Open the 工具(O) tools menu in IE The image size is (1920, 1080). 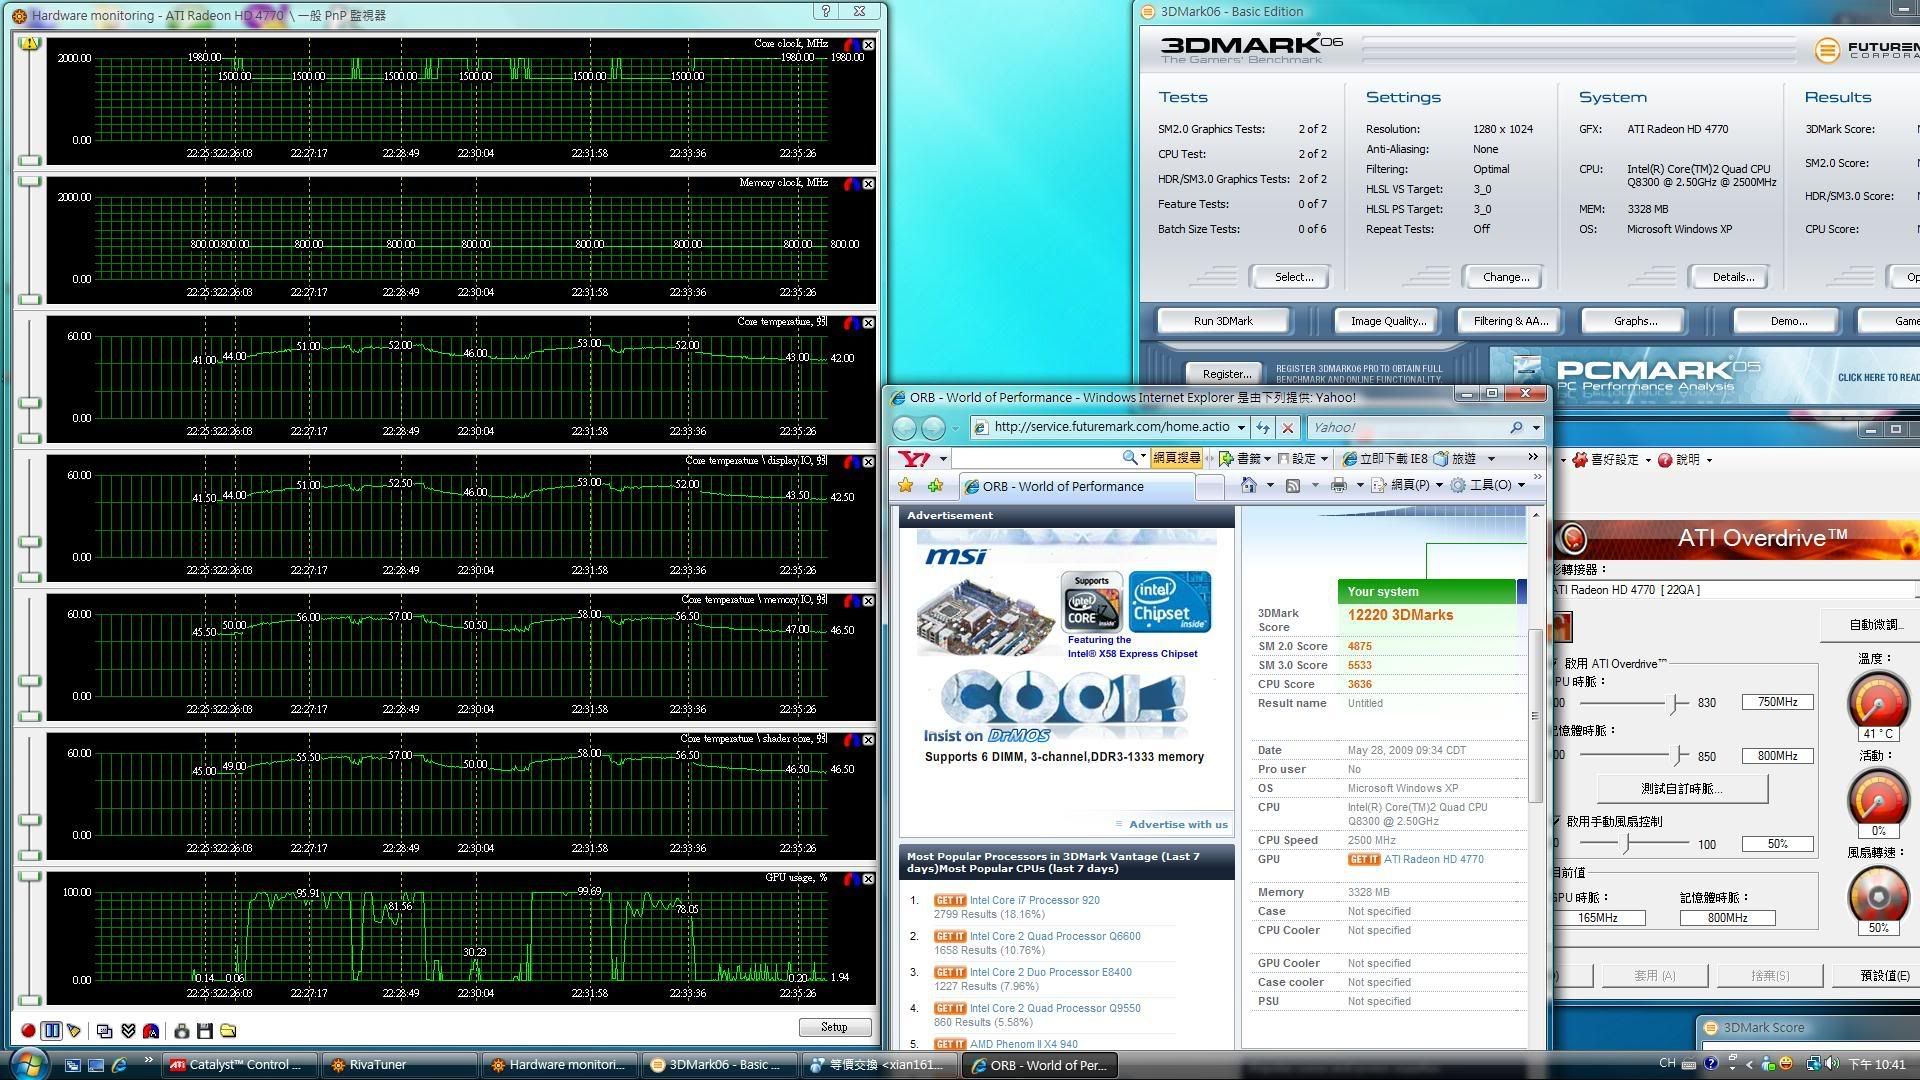click(x=1488, y=485)
